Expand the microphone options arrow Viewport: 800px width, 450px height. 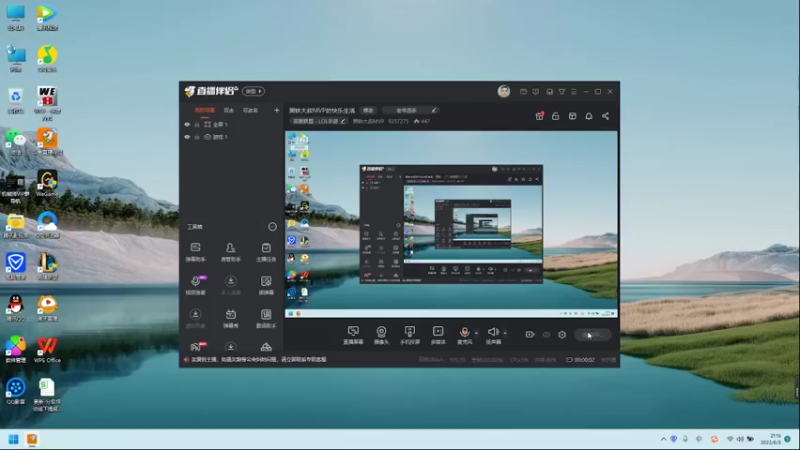(x=477, y=333)
